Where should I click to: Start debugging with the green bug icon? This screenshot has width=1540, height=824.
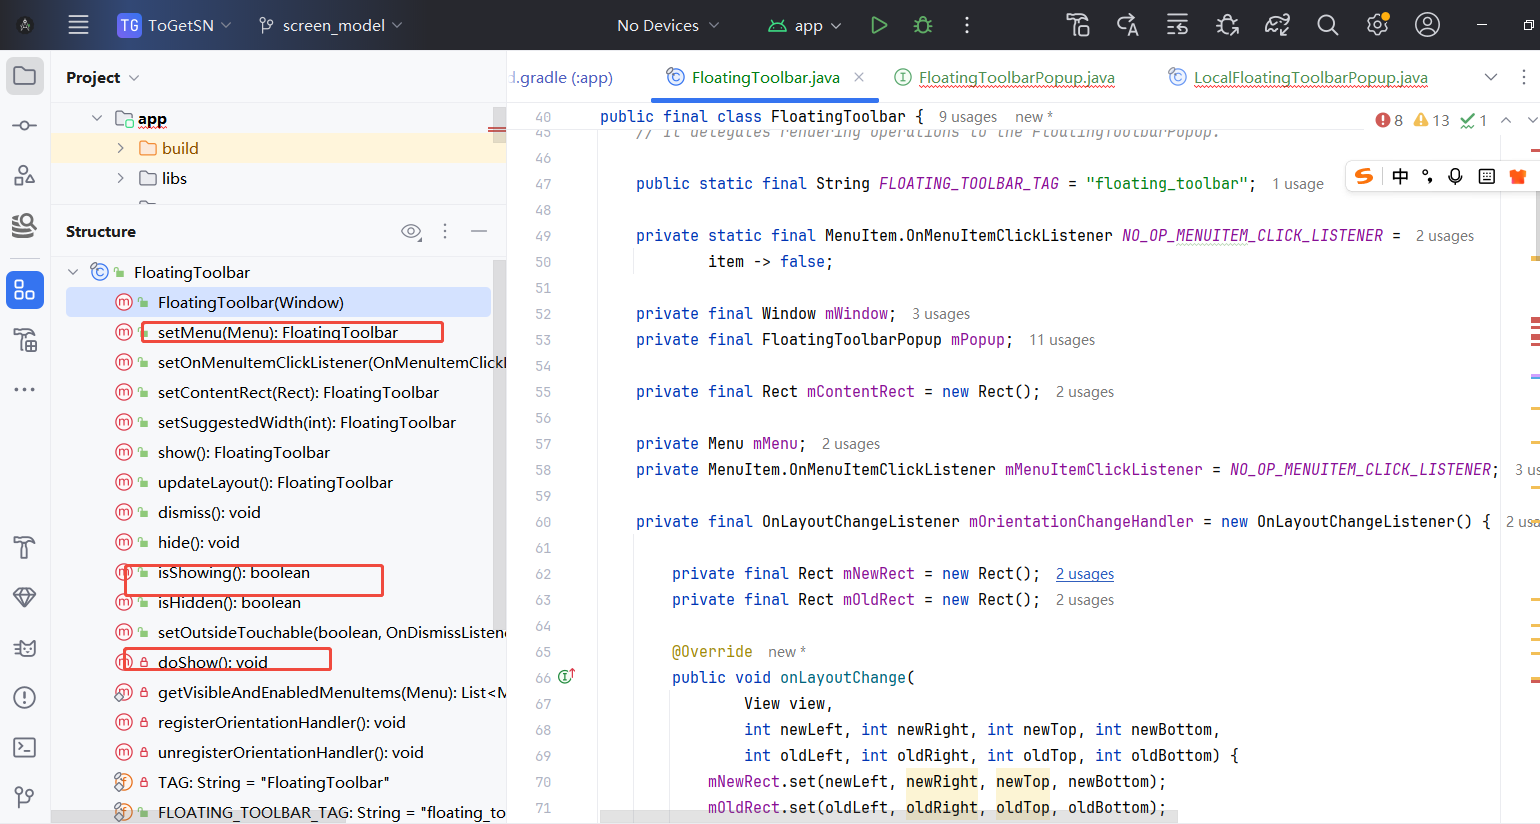tap(923, 25)
